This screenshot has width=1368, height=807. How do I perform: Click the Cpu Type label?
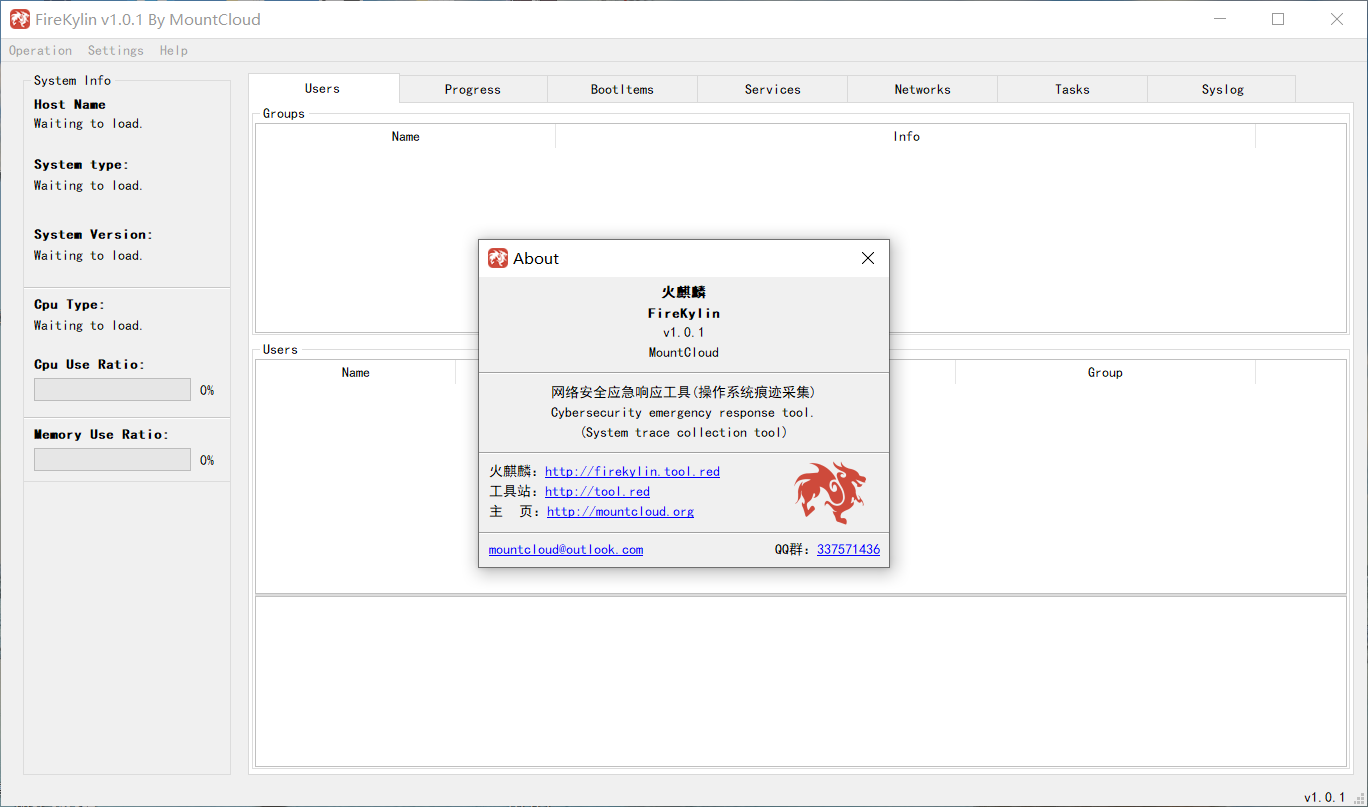[x=69, y=304]
